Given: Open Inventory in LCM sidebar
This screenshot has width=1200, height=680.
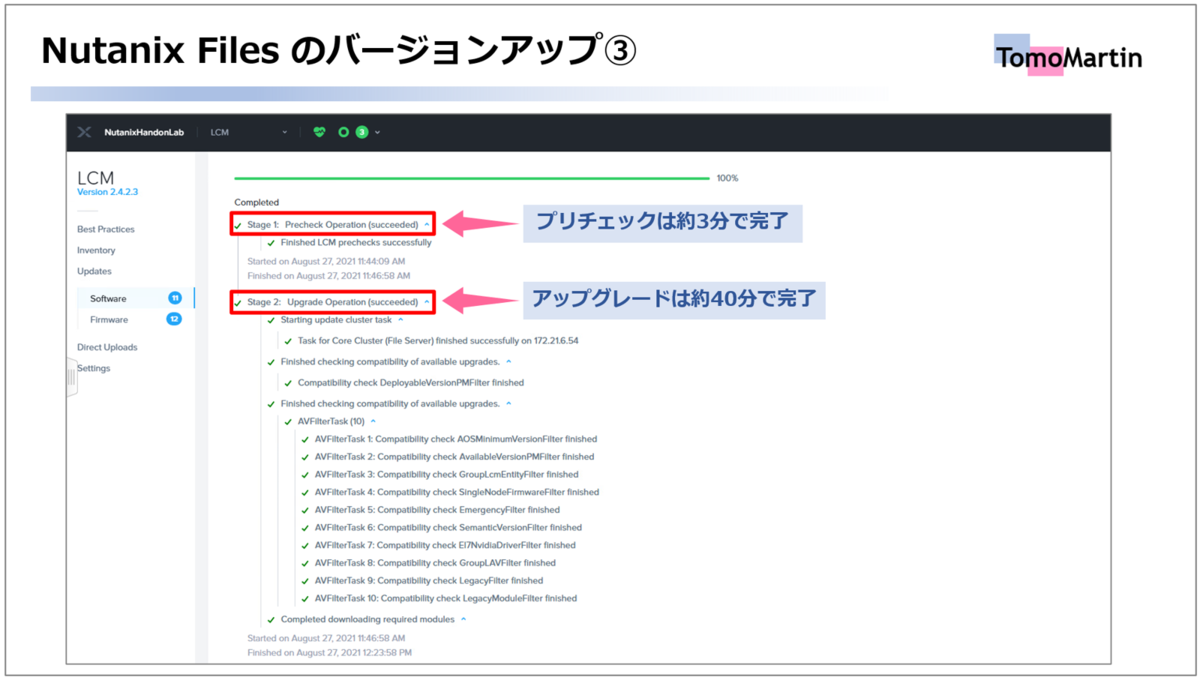Looking at the screenshot, I should click(96, 250).
